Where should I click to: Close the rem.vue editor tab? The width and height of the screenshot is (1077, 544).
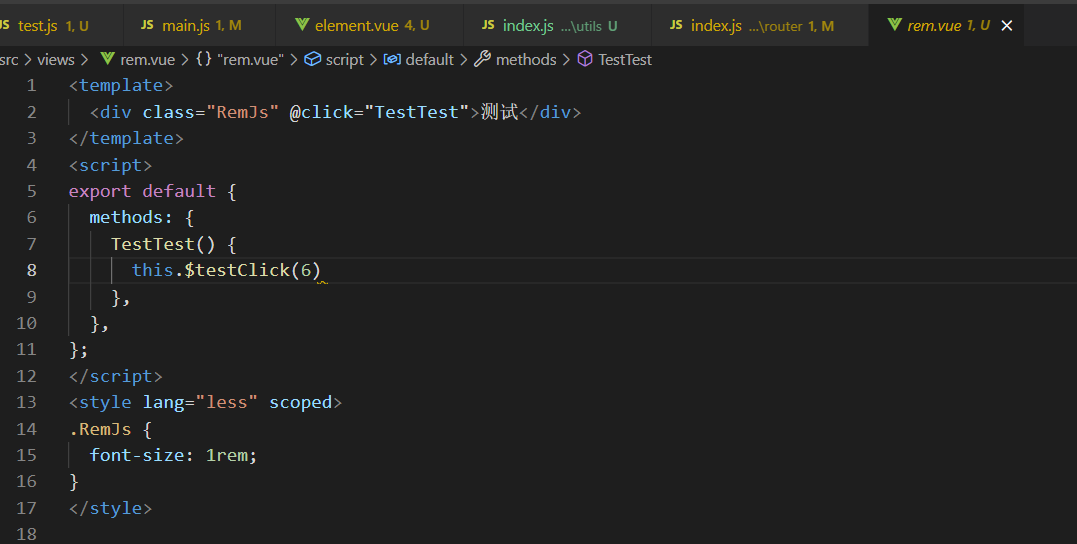pos(1007,26)
